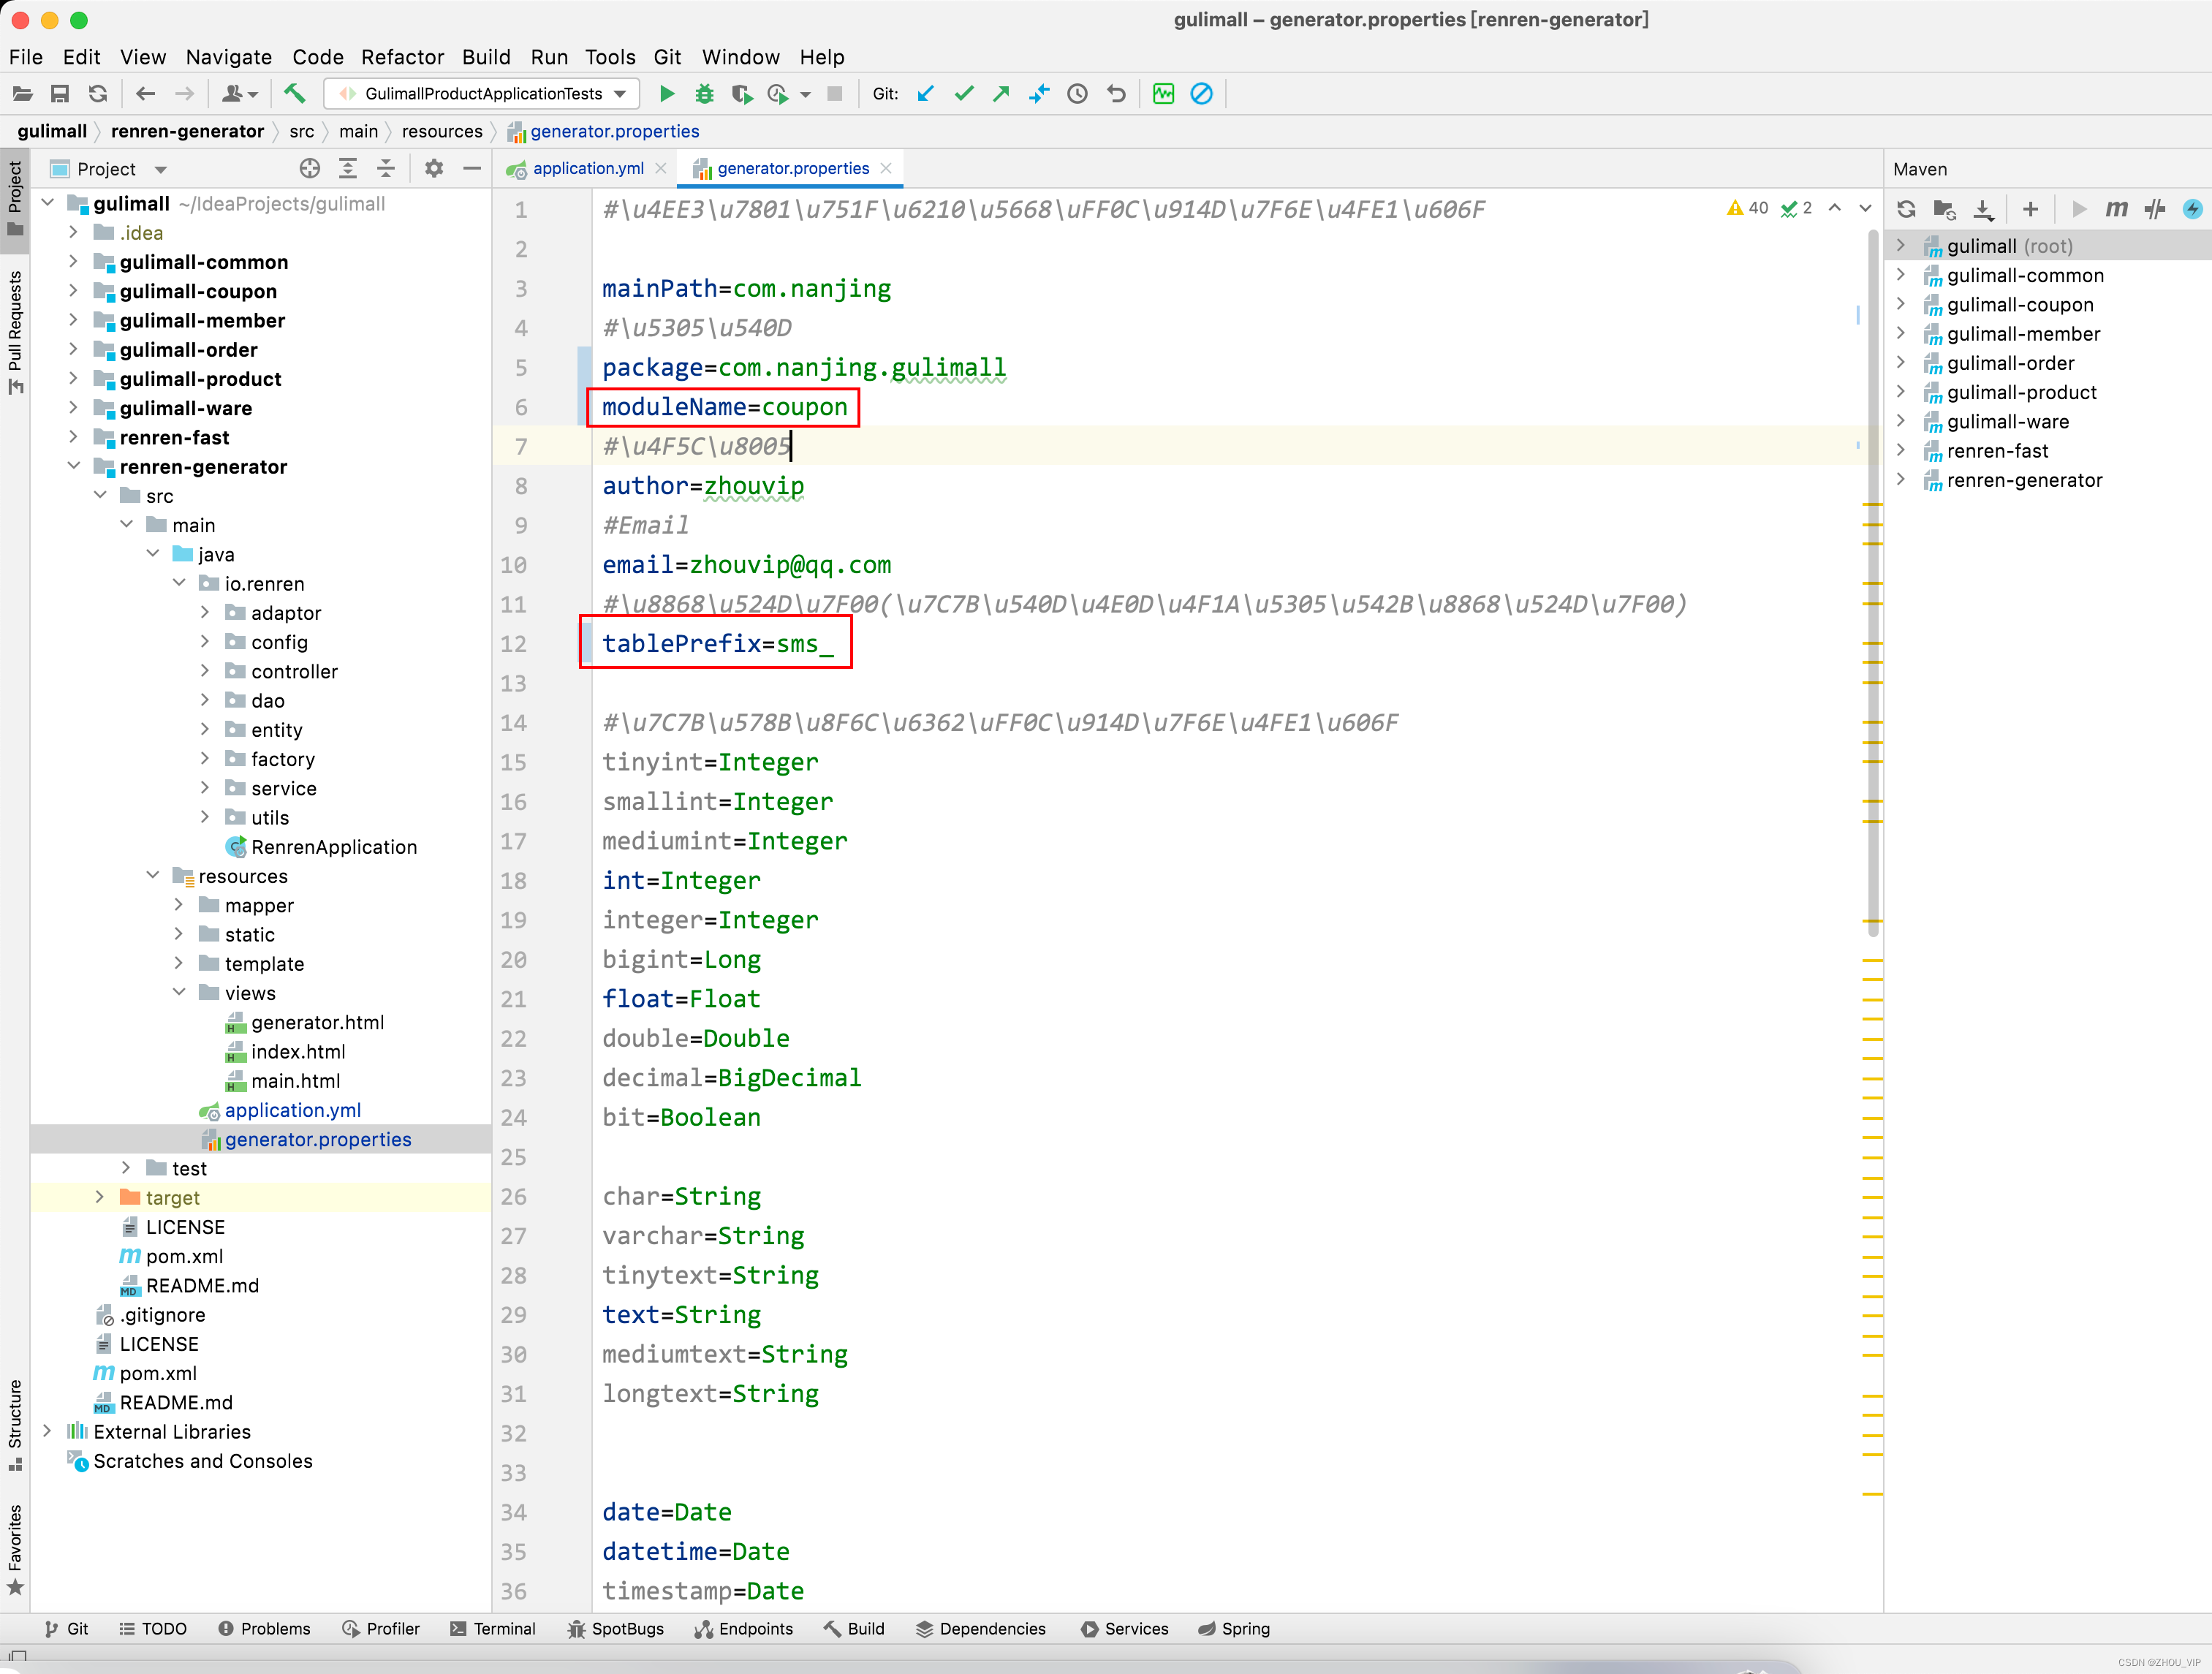
Task: Click Git update project arrow icon
Action: coord(926,94)
